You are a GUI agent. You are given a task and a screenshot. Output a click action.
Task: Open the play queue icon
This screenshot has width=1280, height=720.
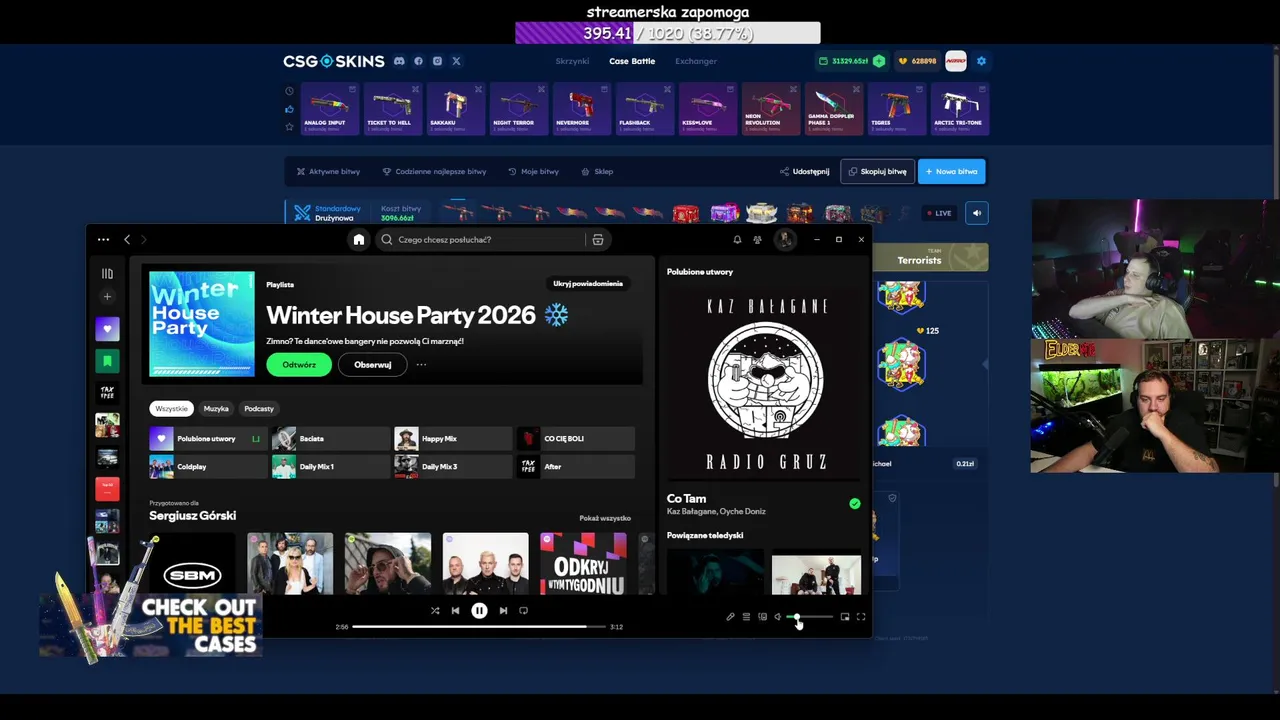746,617
